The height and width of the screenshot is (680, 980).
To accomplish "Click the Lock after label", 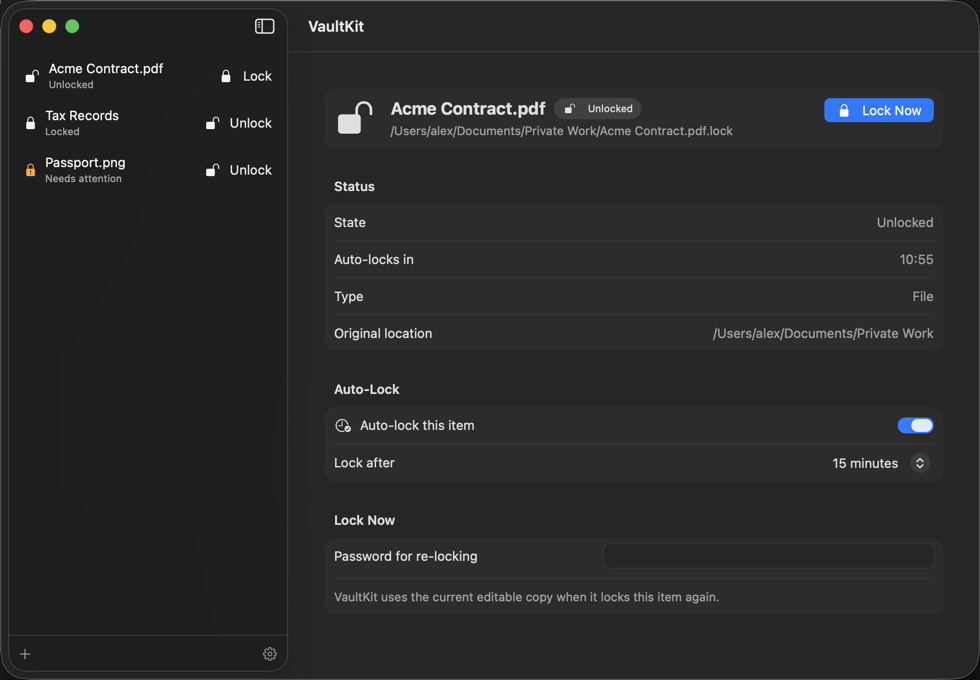I will click(364, 463).
